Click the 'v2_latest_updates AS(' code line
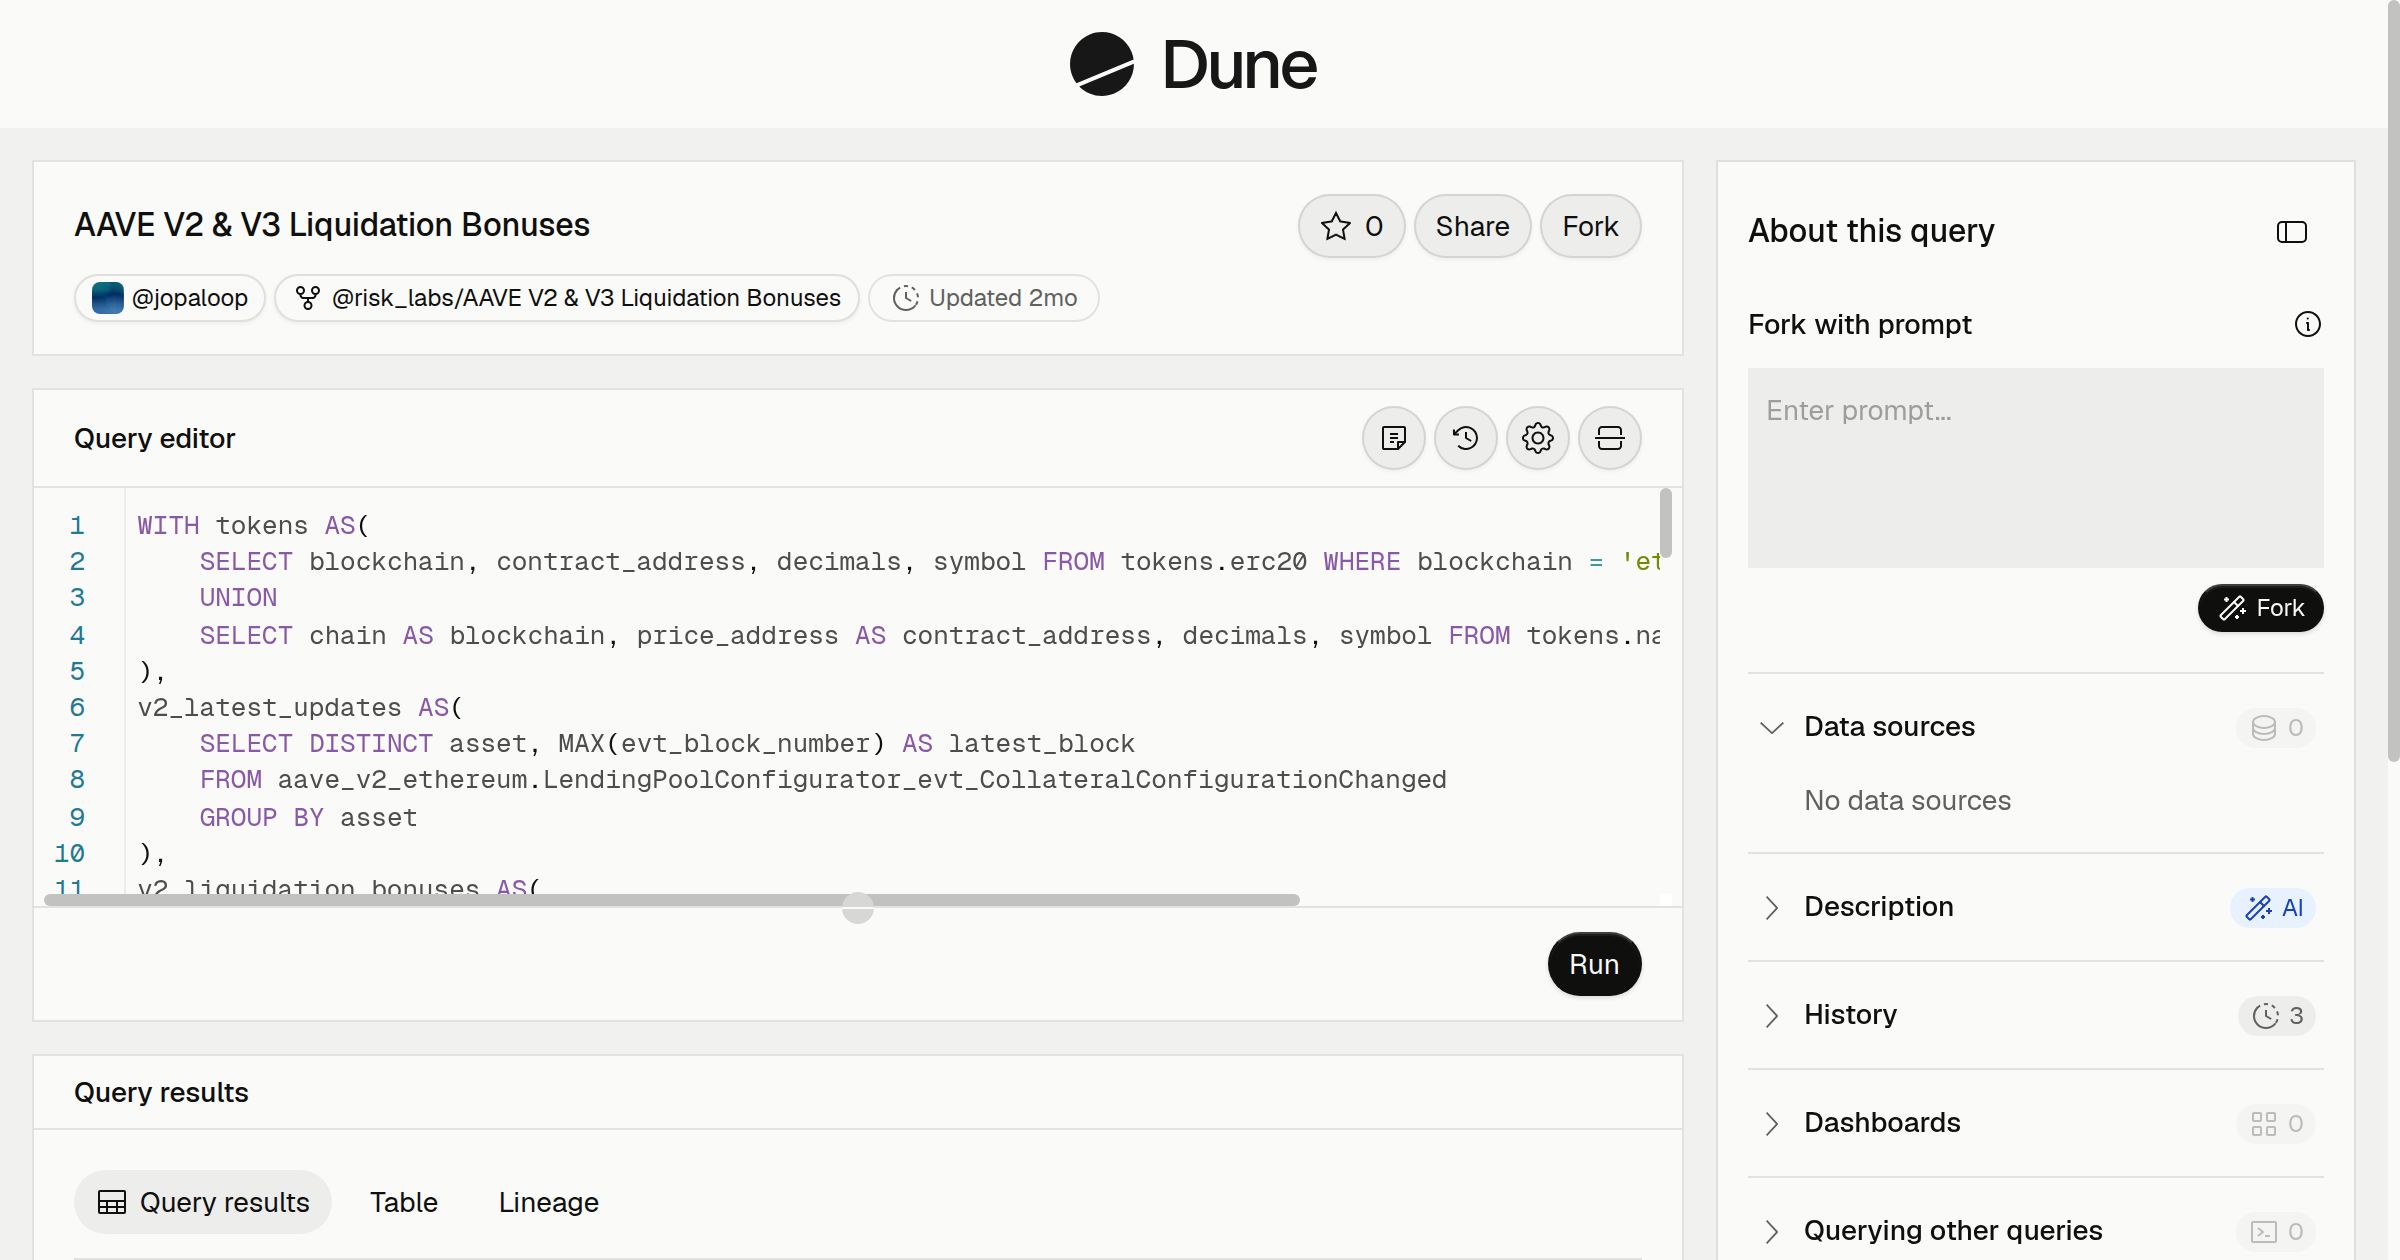The image size is (2400, 1260). coord(300,708)
